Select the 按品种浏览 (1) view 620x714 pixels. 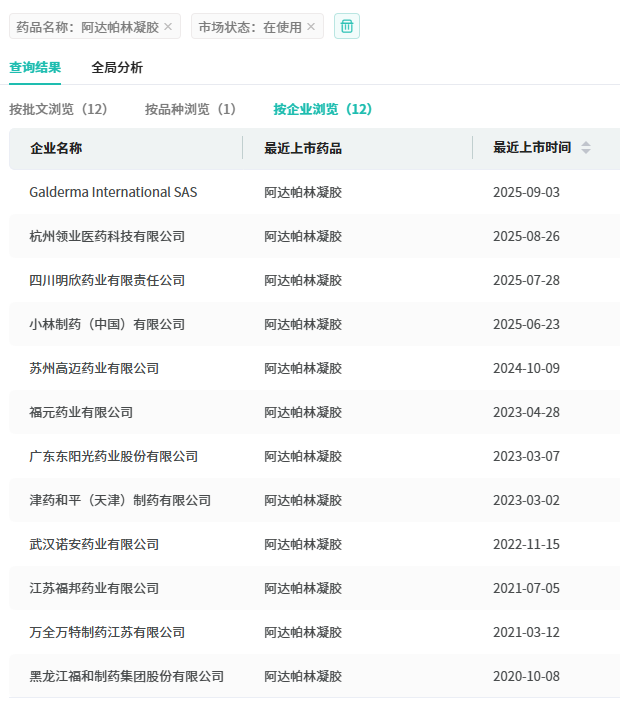click(x=190, y=109)
